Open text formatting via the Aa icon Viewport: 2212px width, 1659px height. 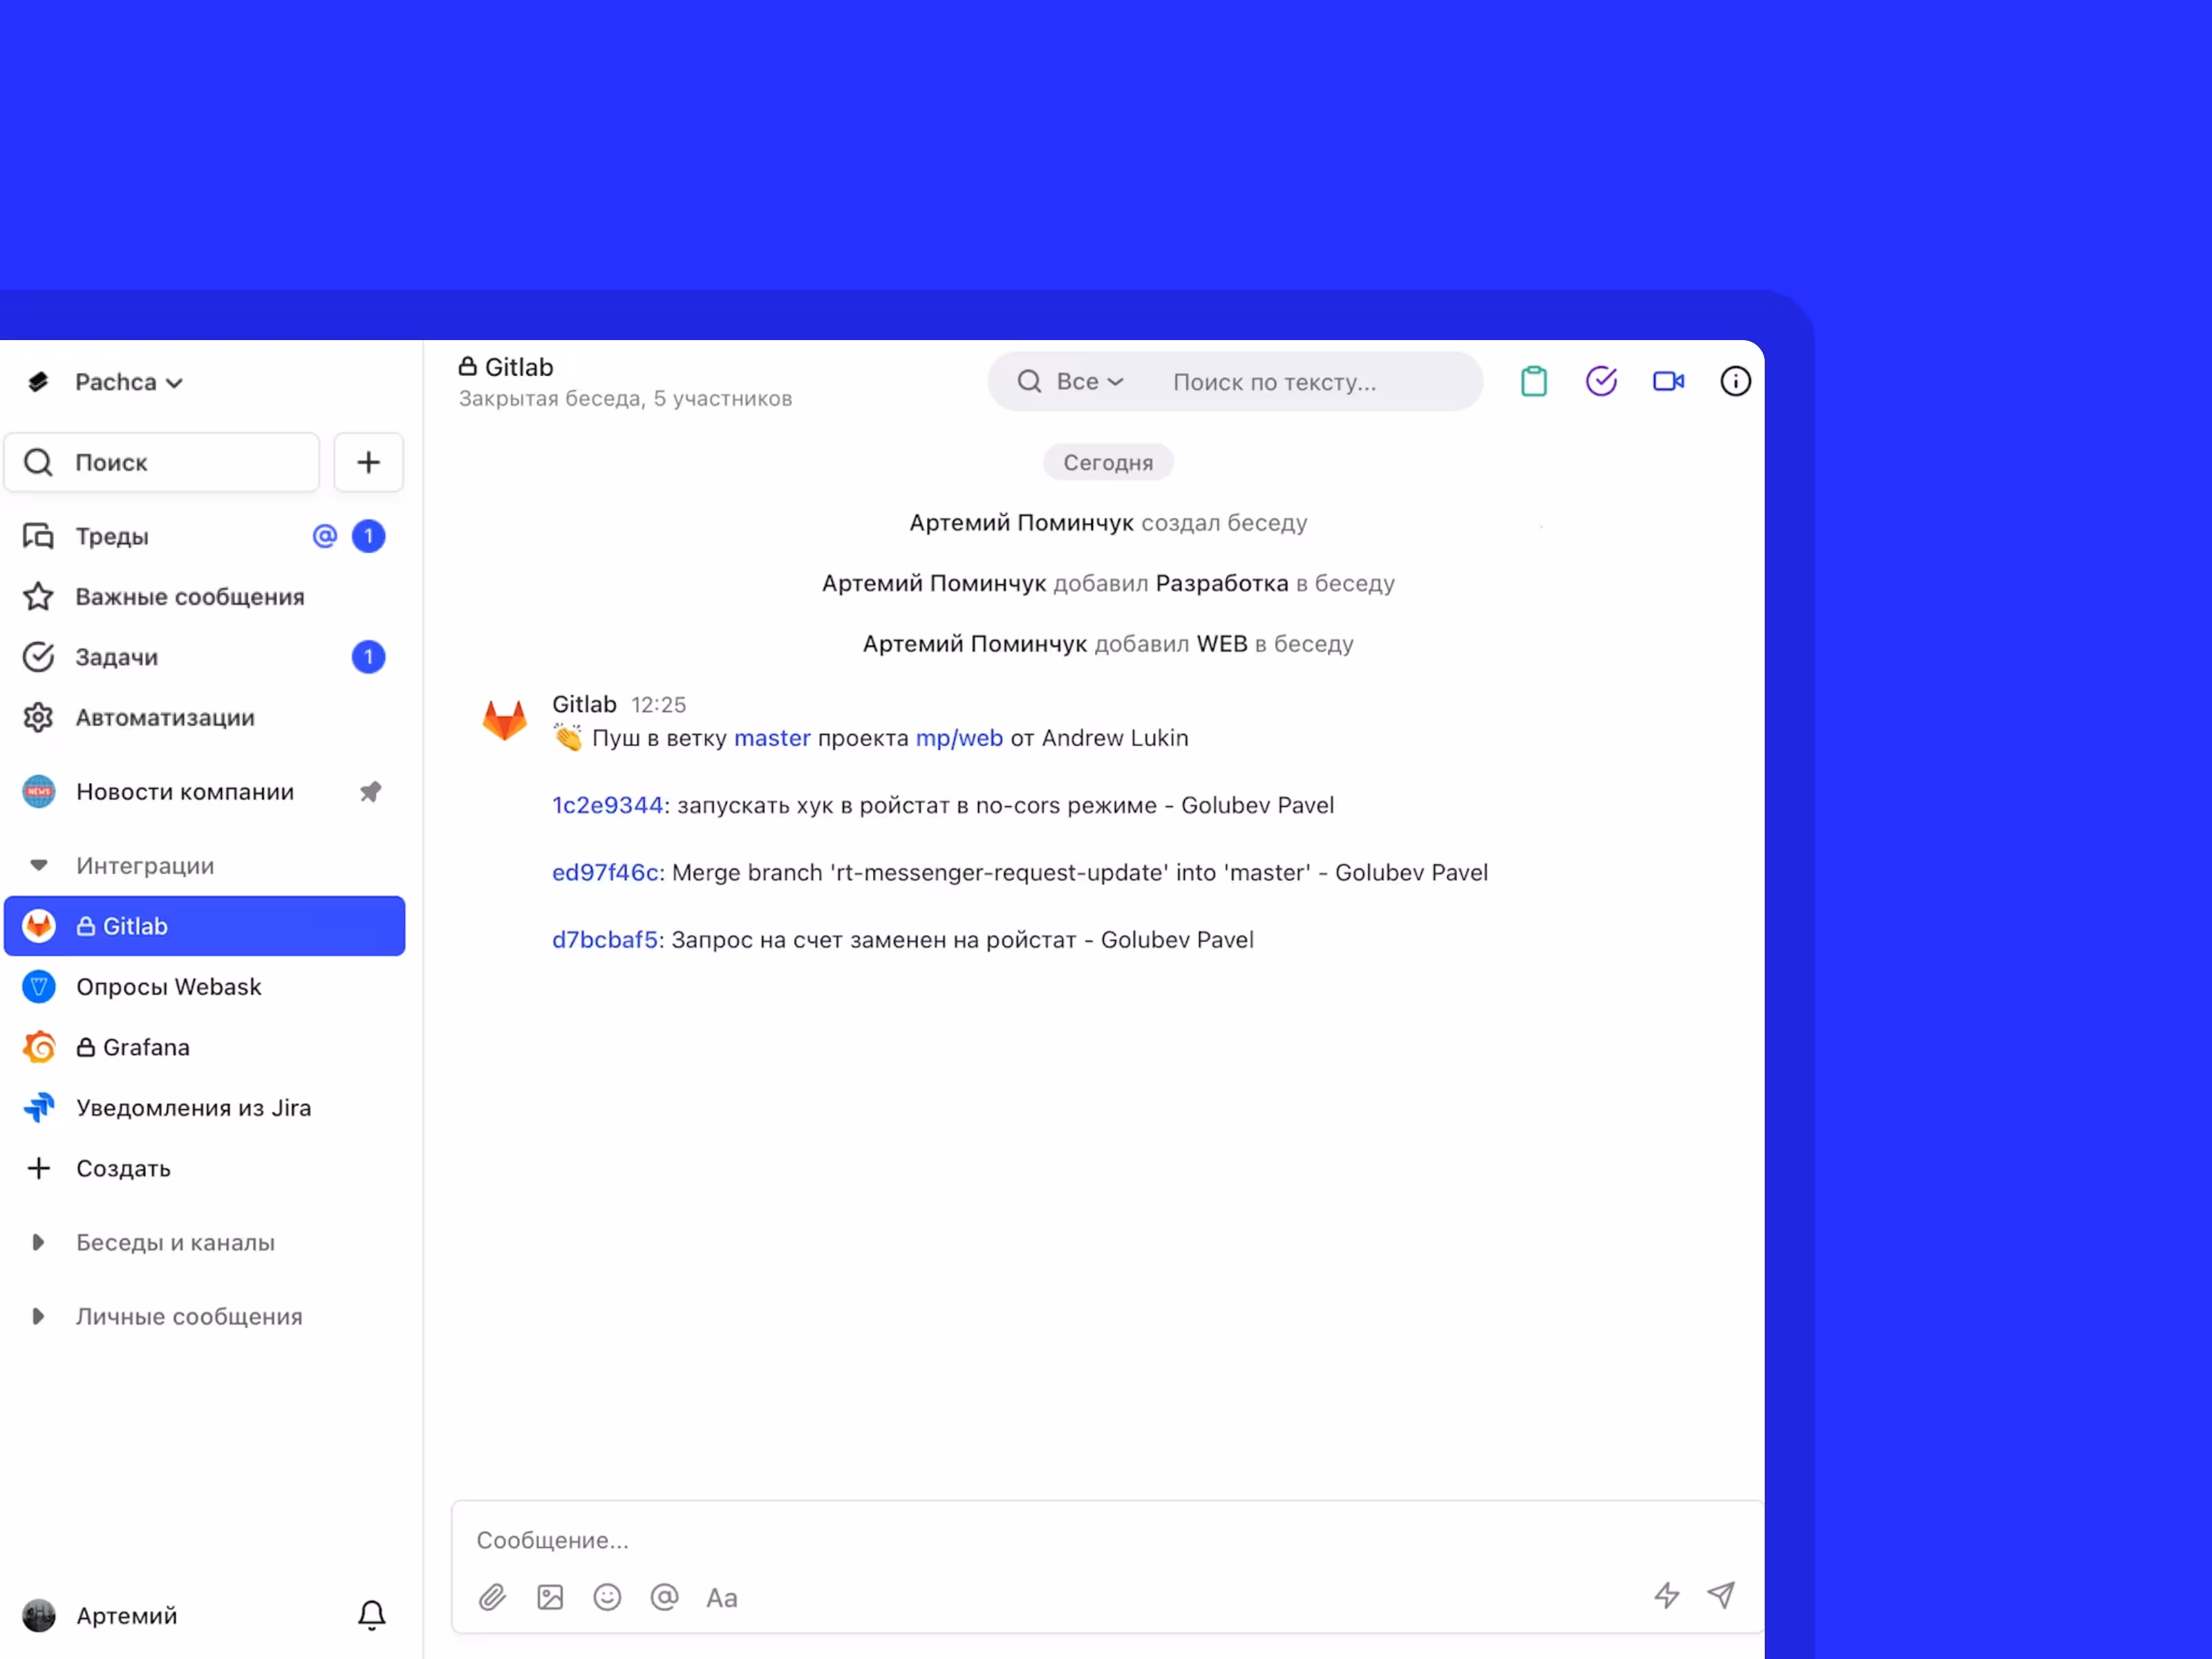722,1597
